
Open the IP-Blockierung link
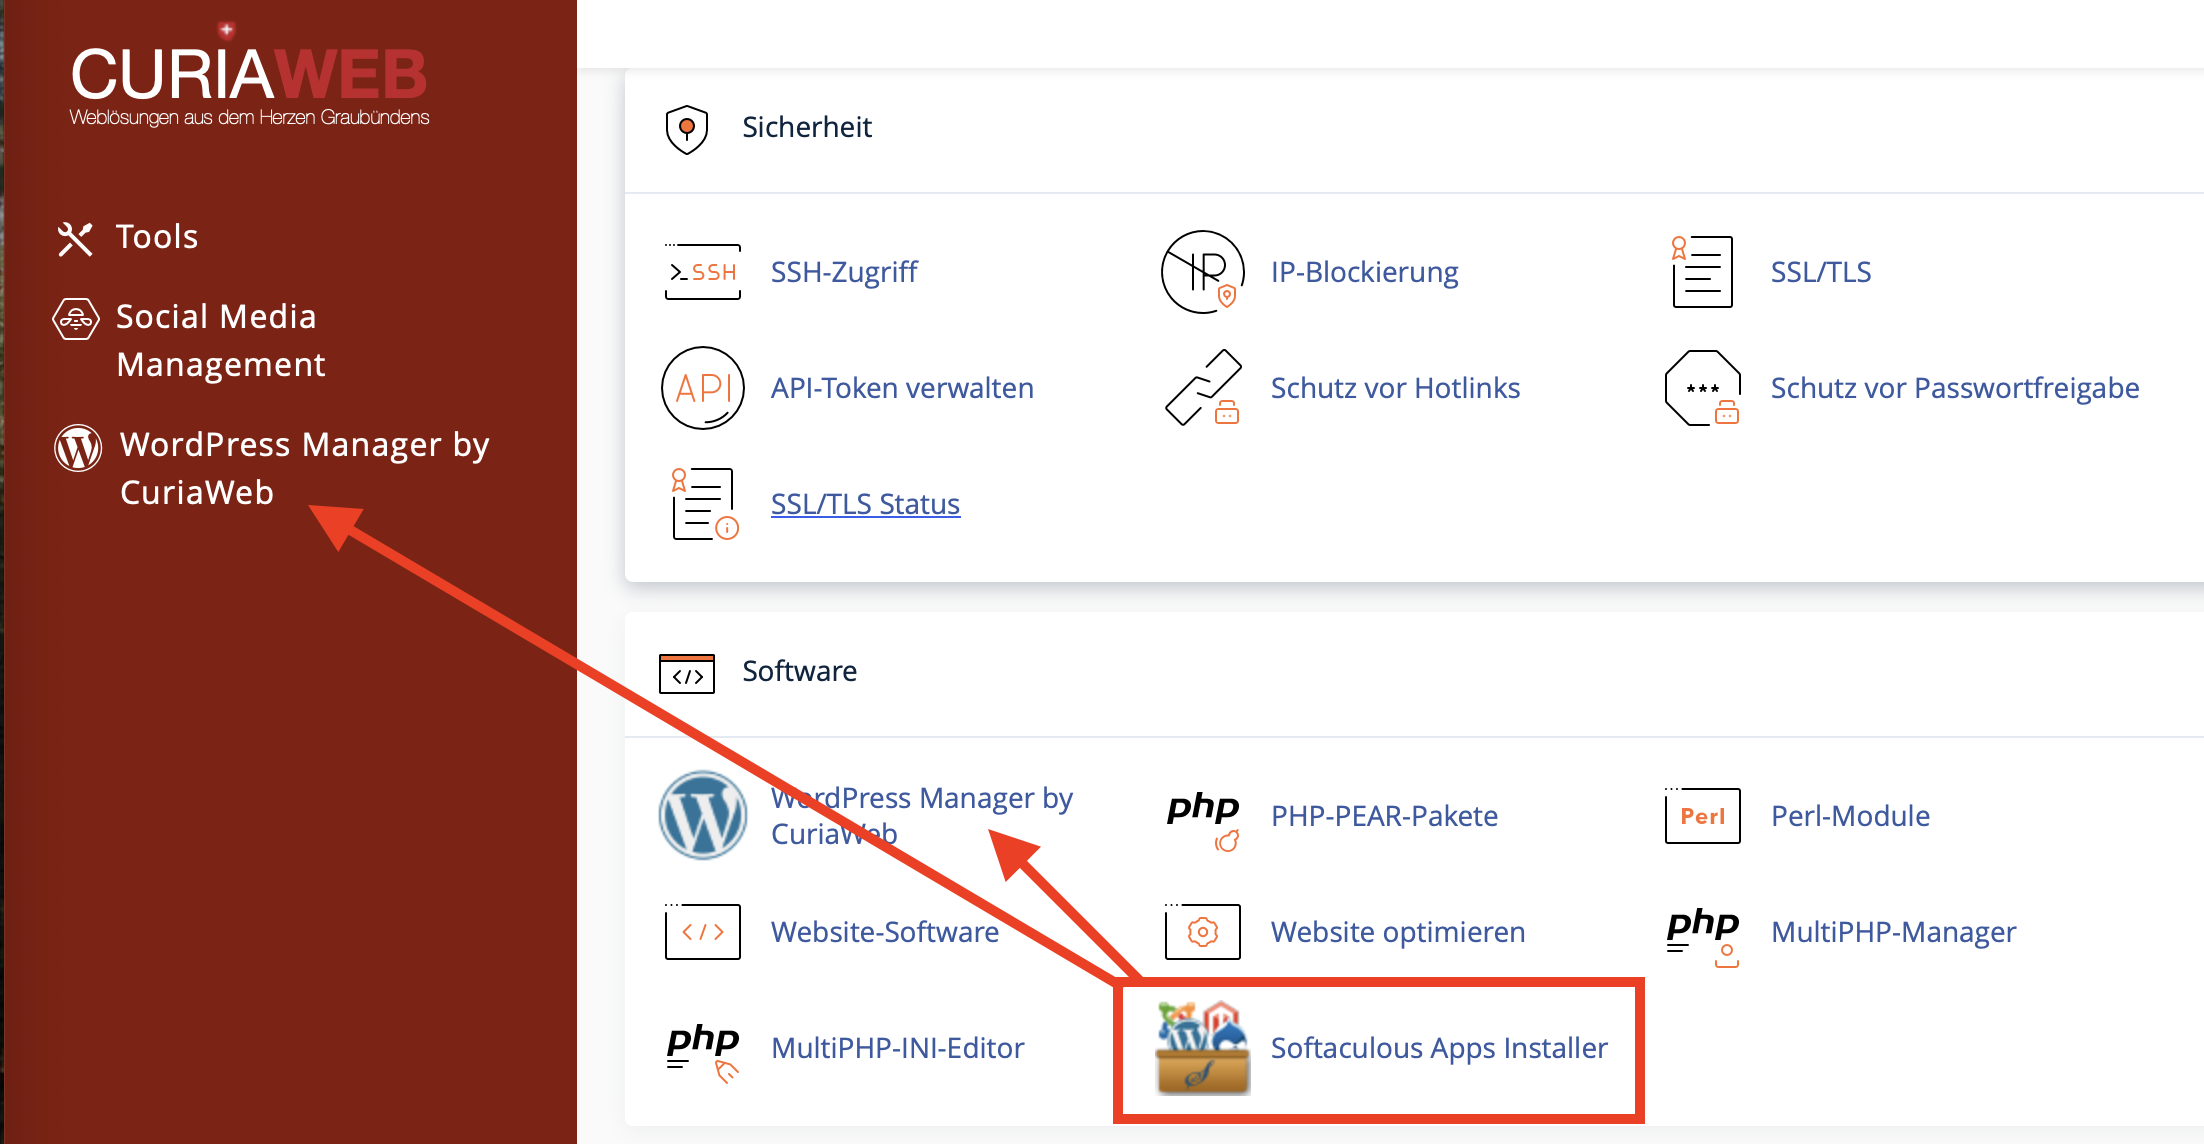(x=1364, y=272)
